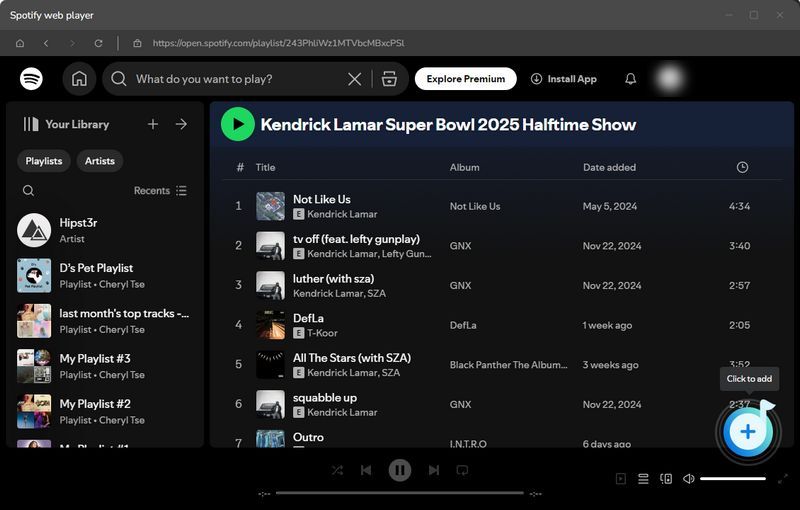This screenshot has height=510, width=800.
Task: Open the Browse icon in search bar
Action: (x=389, y=79)
